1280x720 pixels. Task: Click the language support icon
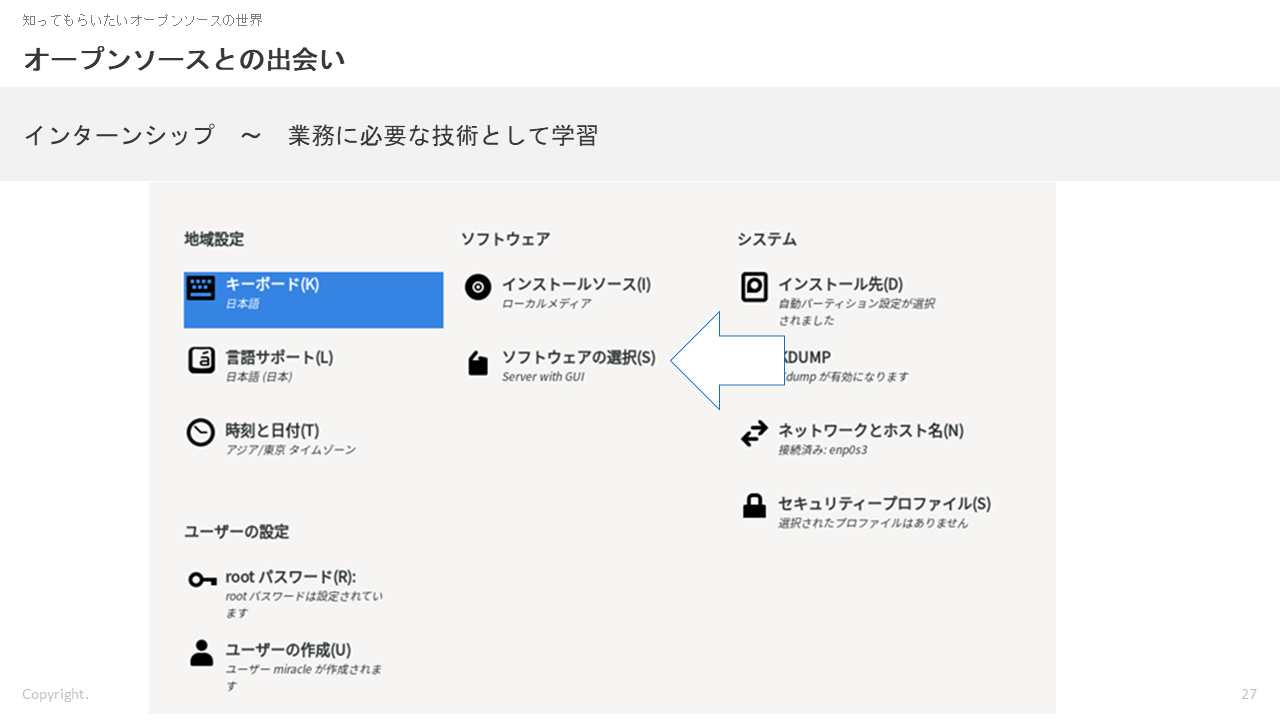201,360
